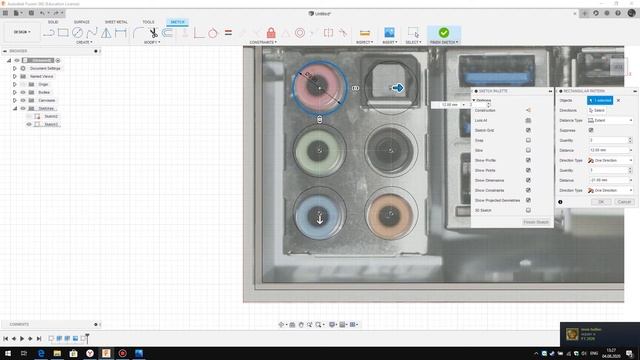Switch to the Tools tab
Screen dimensions: 640x360
click(x=148, y=22)
